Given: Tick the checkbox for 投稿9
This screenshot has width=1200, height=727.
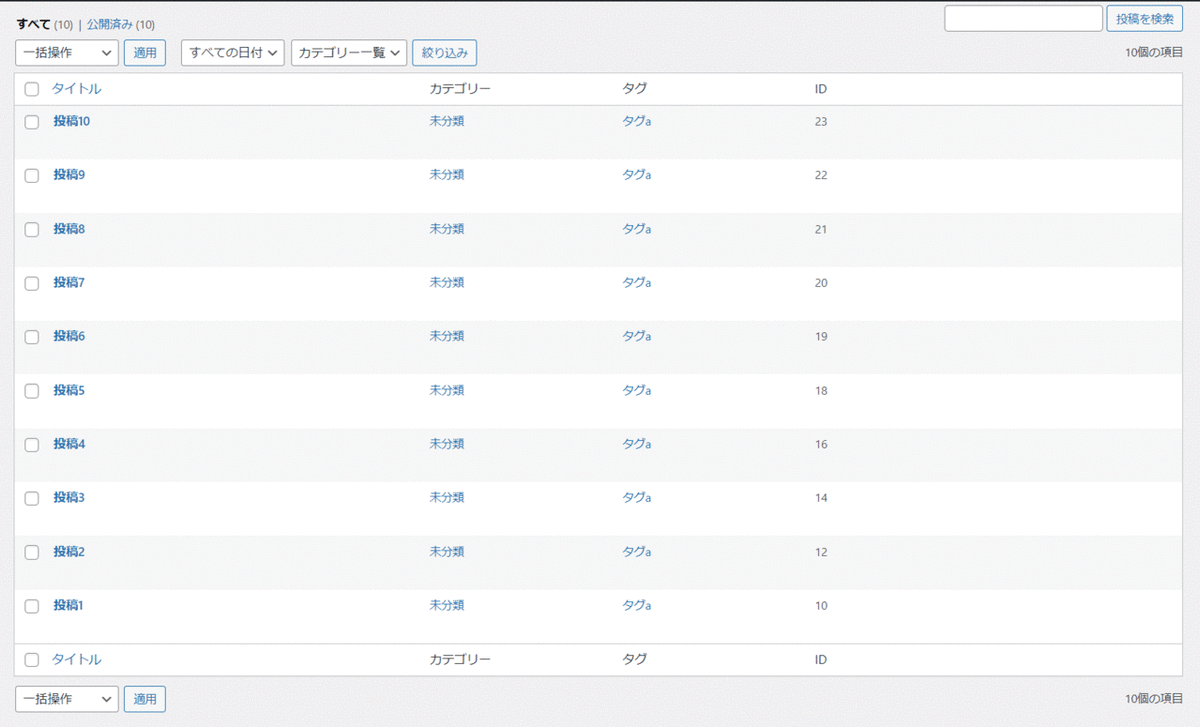Looking at the screenshot, I should 32,175.
